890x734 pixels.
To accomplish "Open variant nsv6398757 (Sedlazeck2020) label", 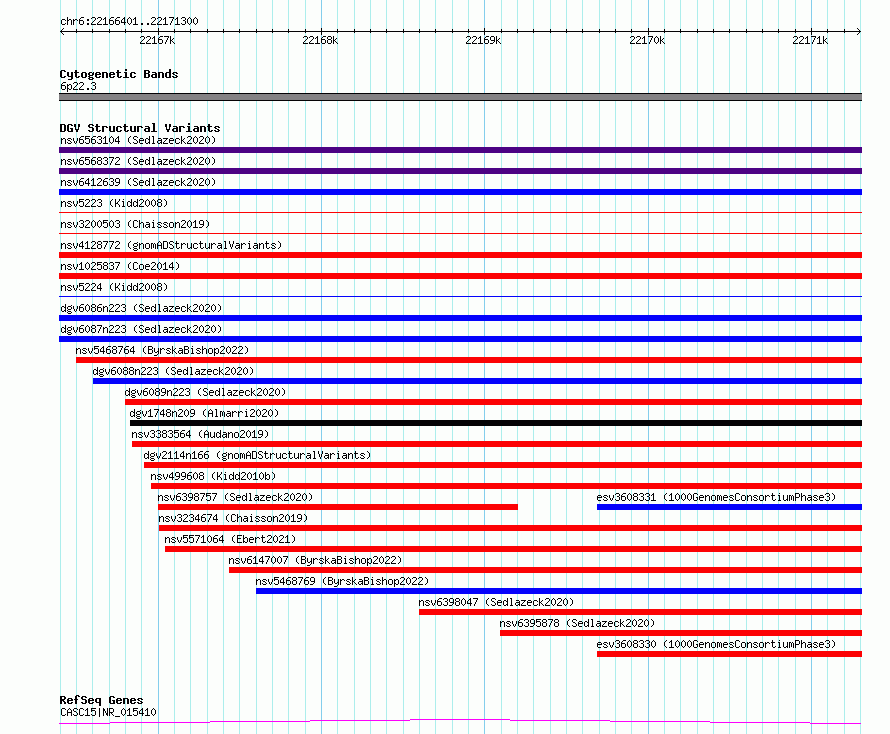I will tap(235, 497).
